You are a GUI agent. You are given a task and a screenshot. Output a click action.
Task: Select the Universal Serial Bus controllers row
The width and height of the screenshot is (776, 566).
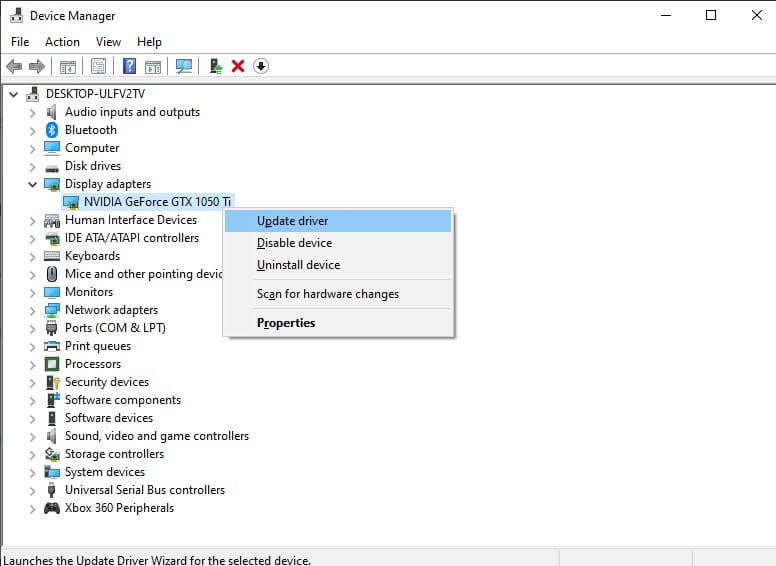pyautogui.click(x=145, y=490)
